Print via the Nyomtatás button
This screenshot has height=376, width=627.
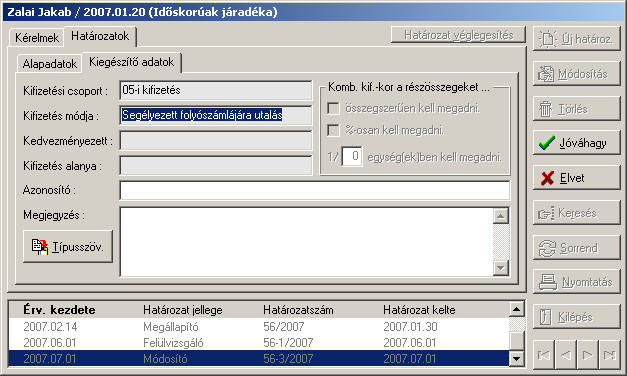[577, 282]
